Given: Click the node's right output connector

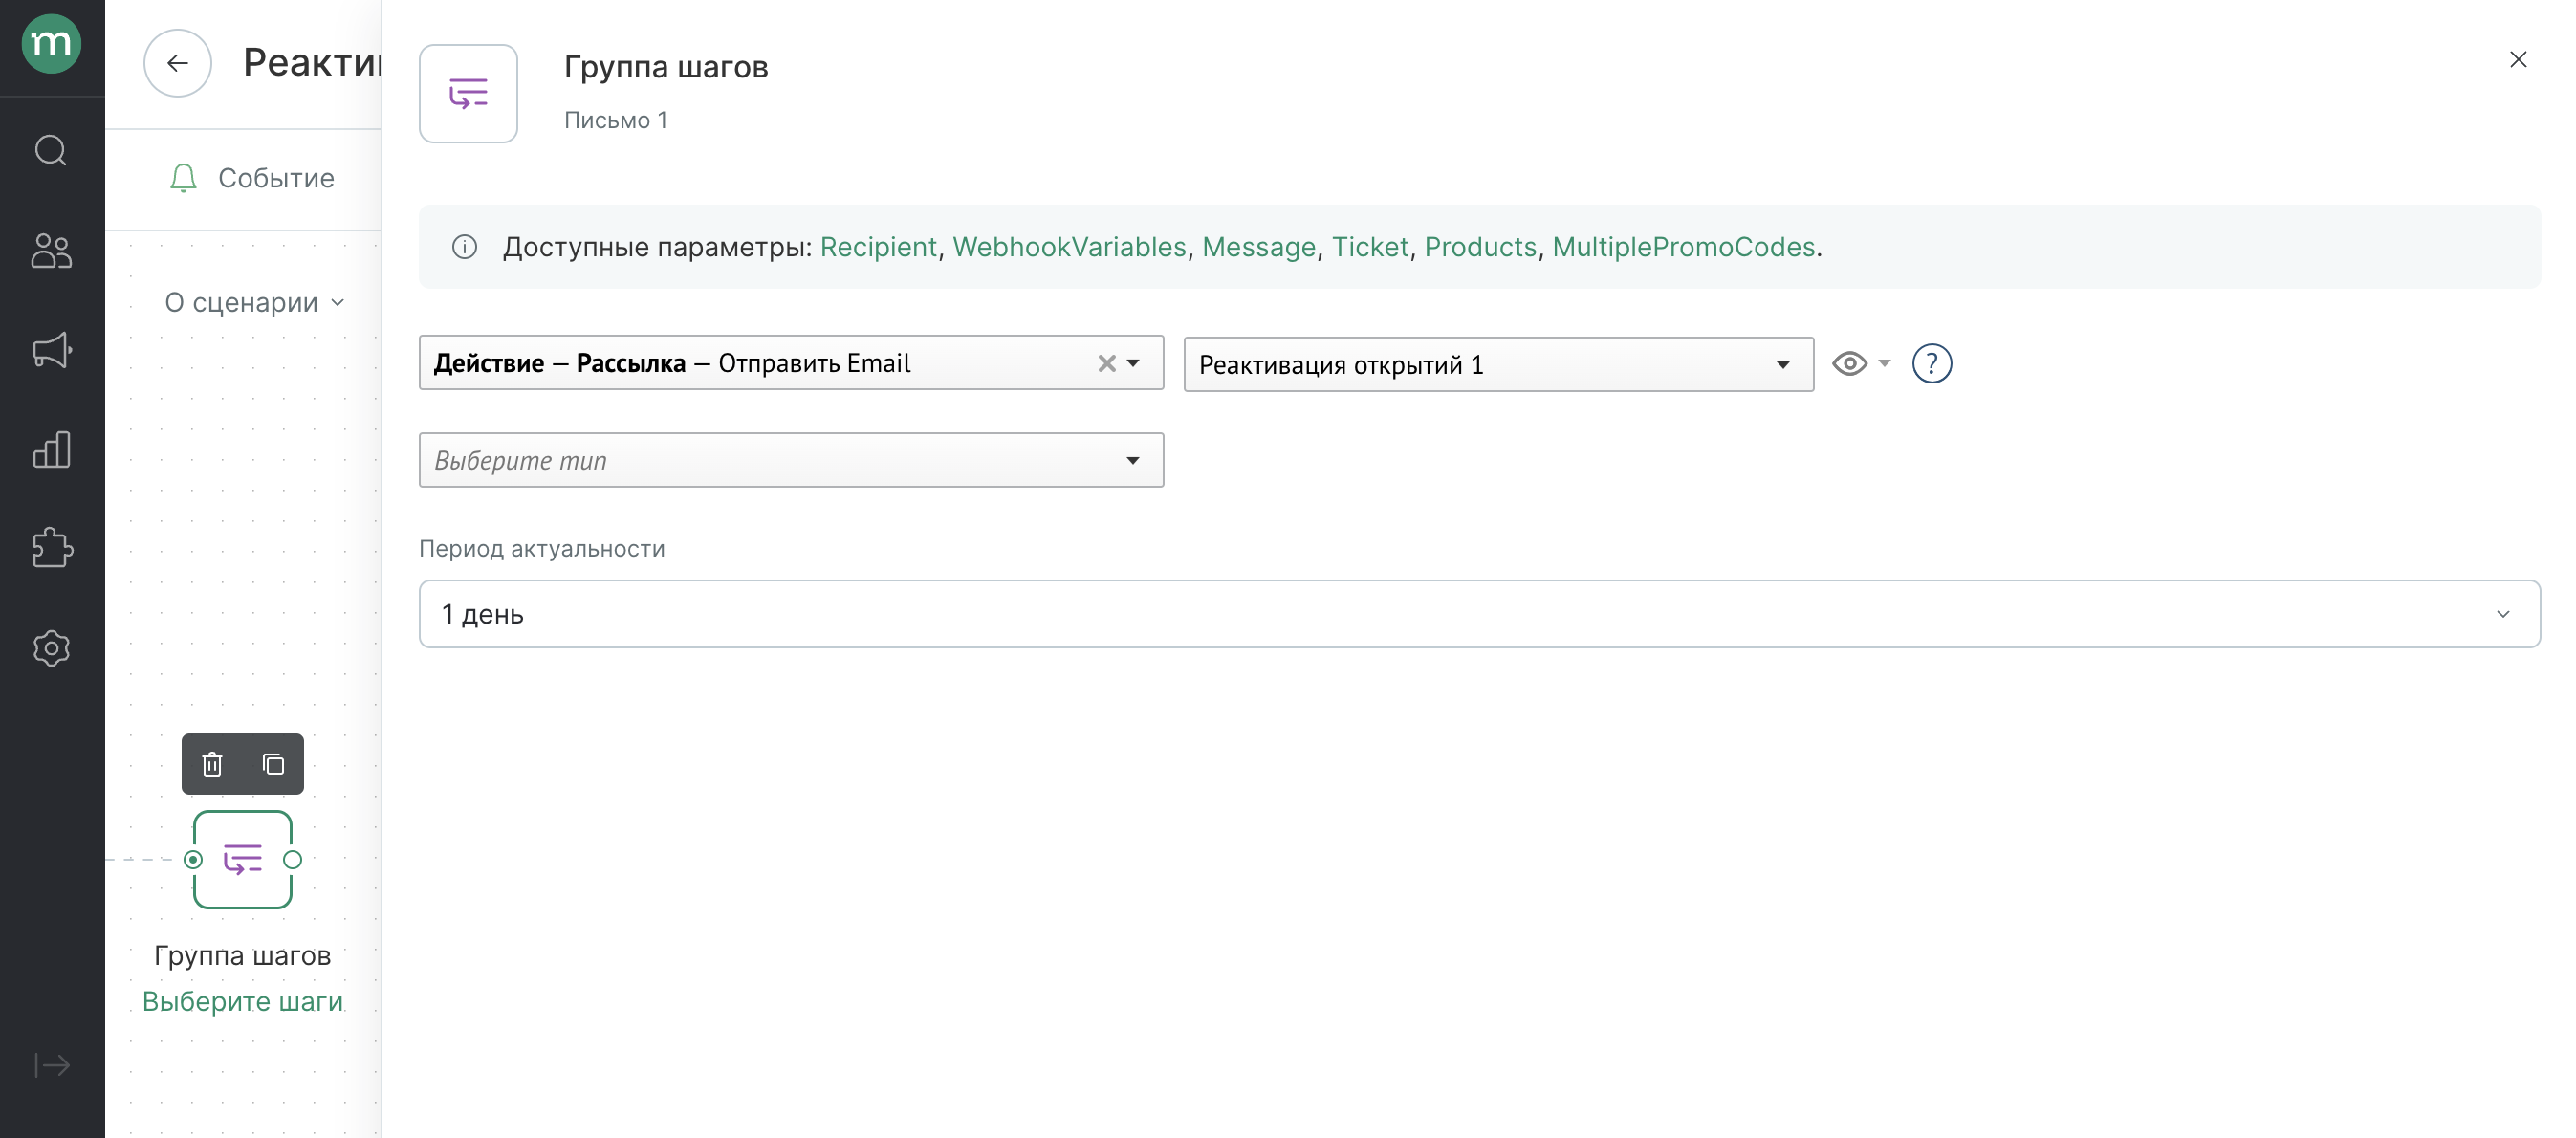Looking at the screenshot, I should coord(292,860).
